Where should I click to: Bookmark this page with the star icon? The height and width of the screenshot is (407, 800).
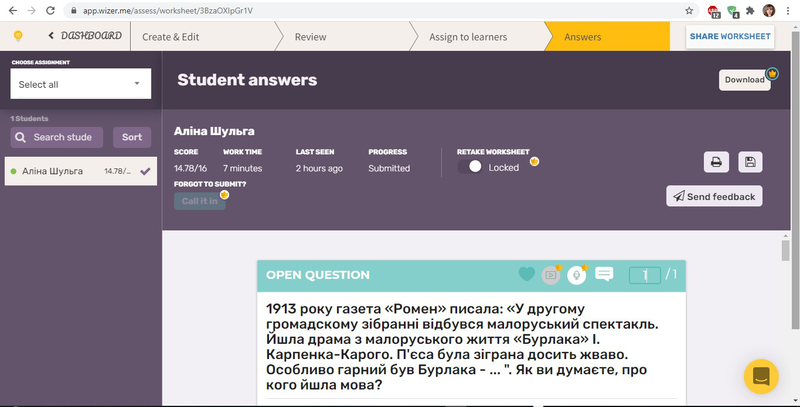pos(689,10)
